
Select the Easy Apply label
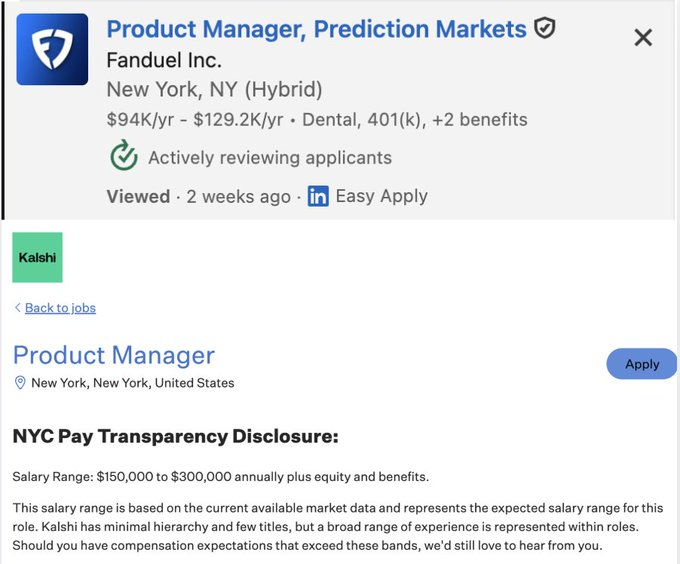(x=382, y=196)
